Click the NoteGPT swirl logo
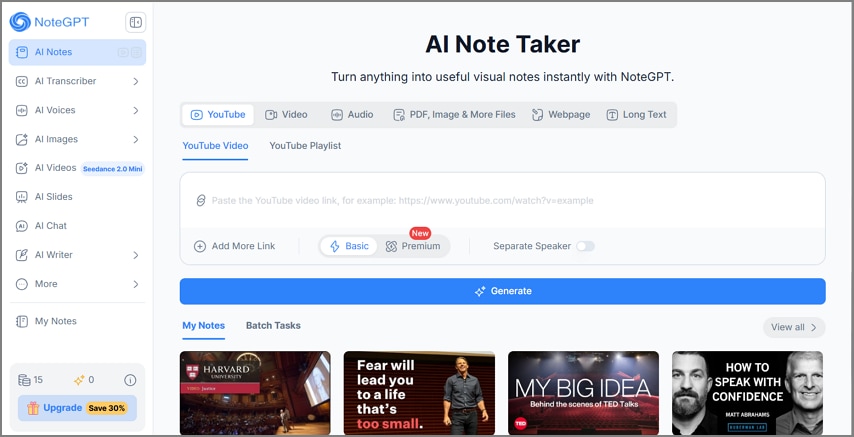854x437 pixels. [20, 22]
